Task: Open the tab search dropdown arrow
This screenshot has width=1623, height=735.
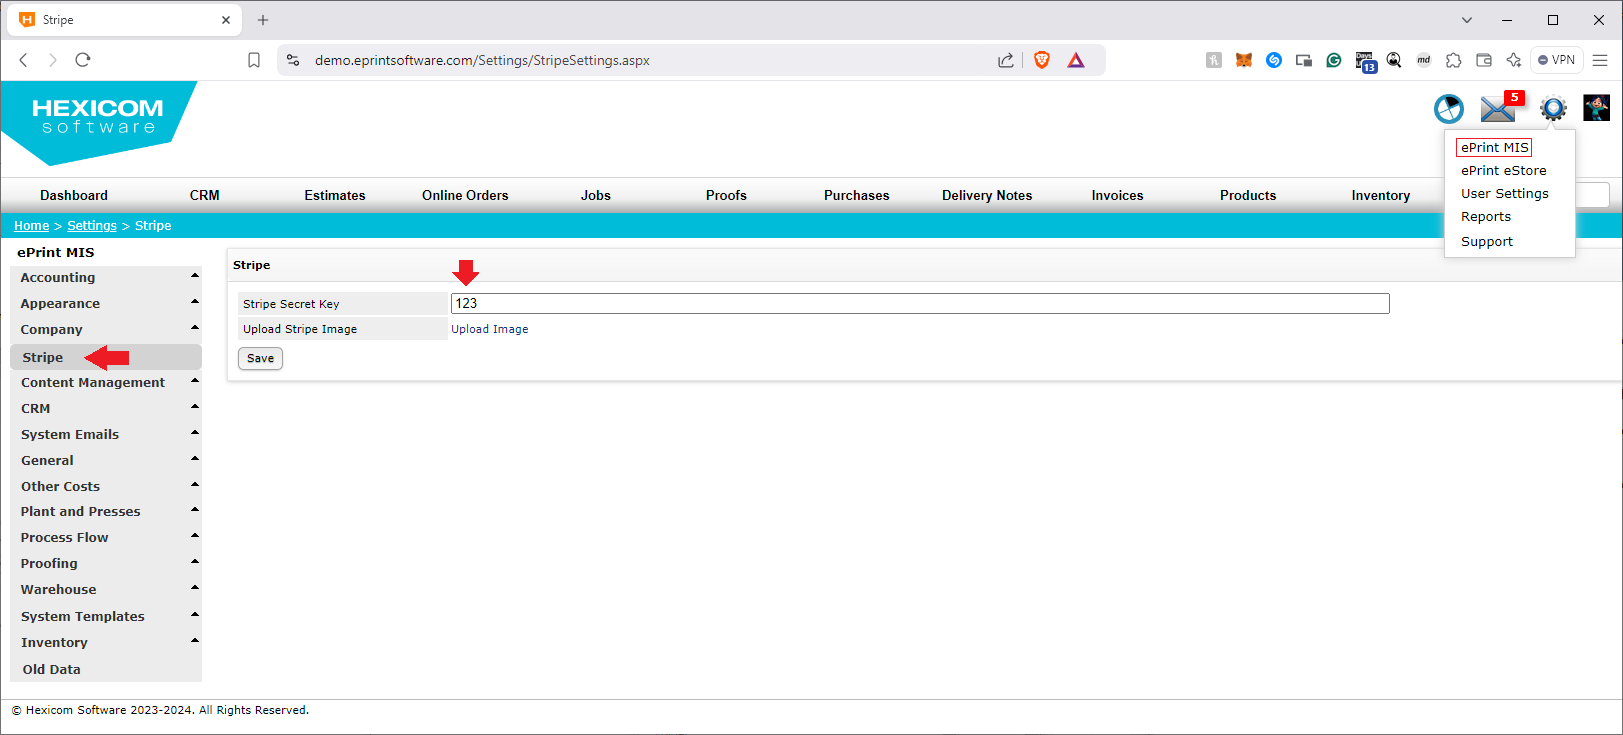Action: (x=1467, y=20)
